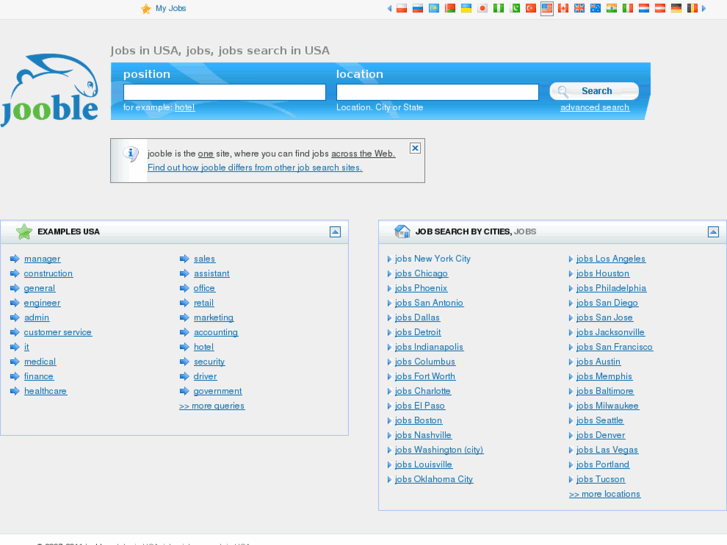Screen dimensions: 727x545
Task: Open the jobs New York City link
Action: coord(432,259)
